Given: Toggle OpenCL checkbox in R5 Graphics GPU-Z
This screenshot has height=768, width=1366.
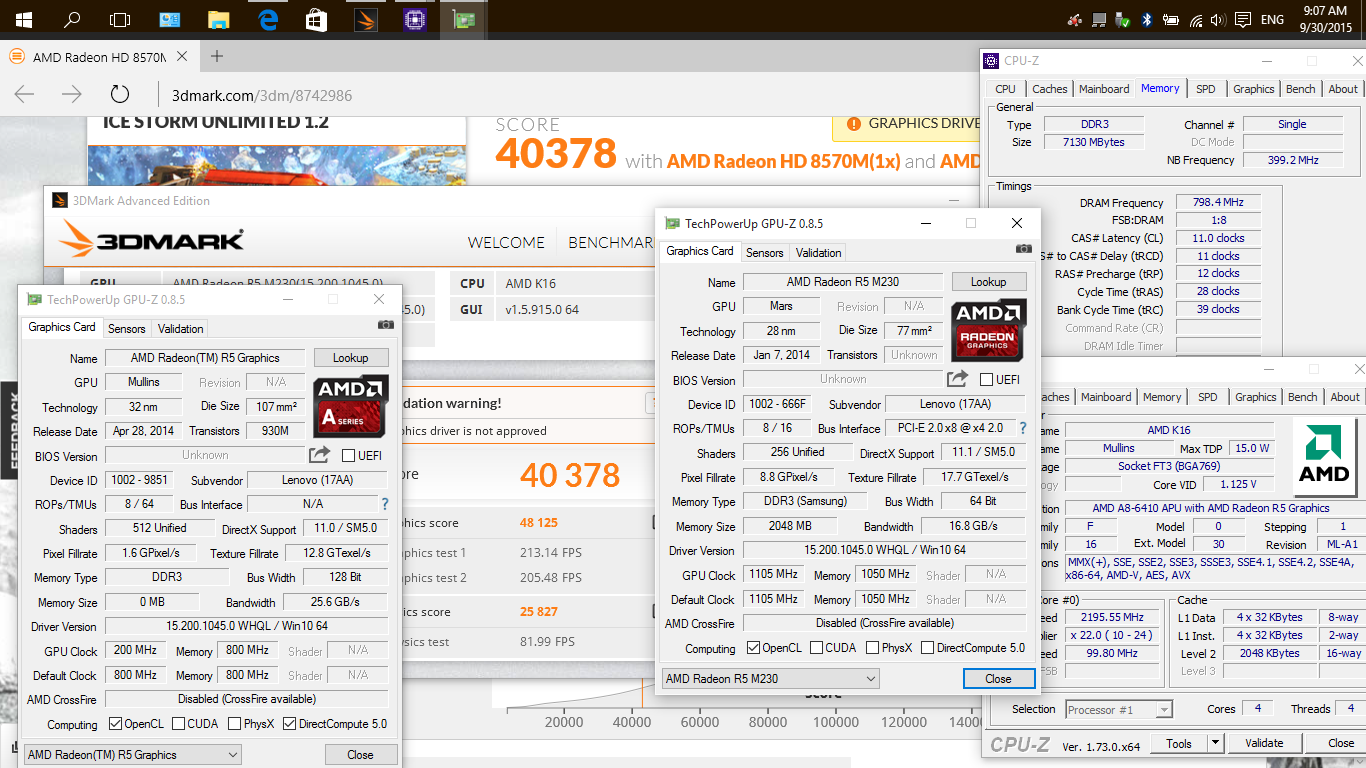Looking at the screenshot, I should point(115,724).
